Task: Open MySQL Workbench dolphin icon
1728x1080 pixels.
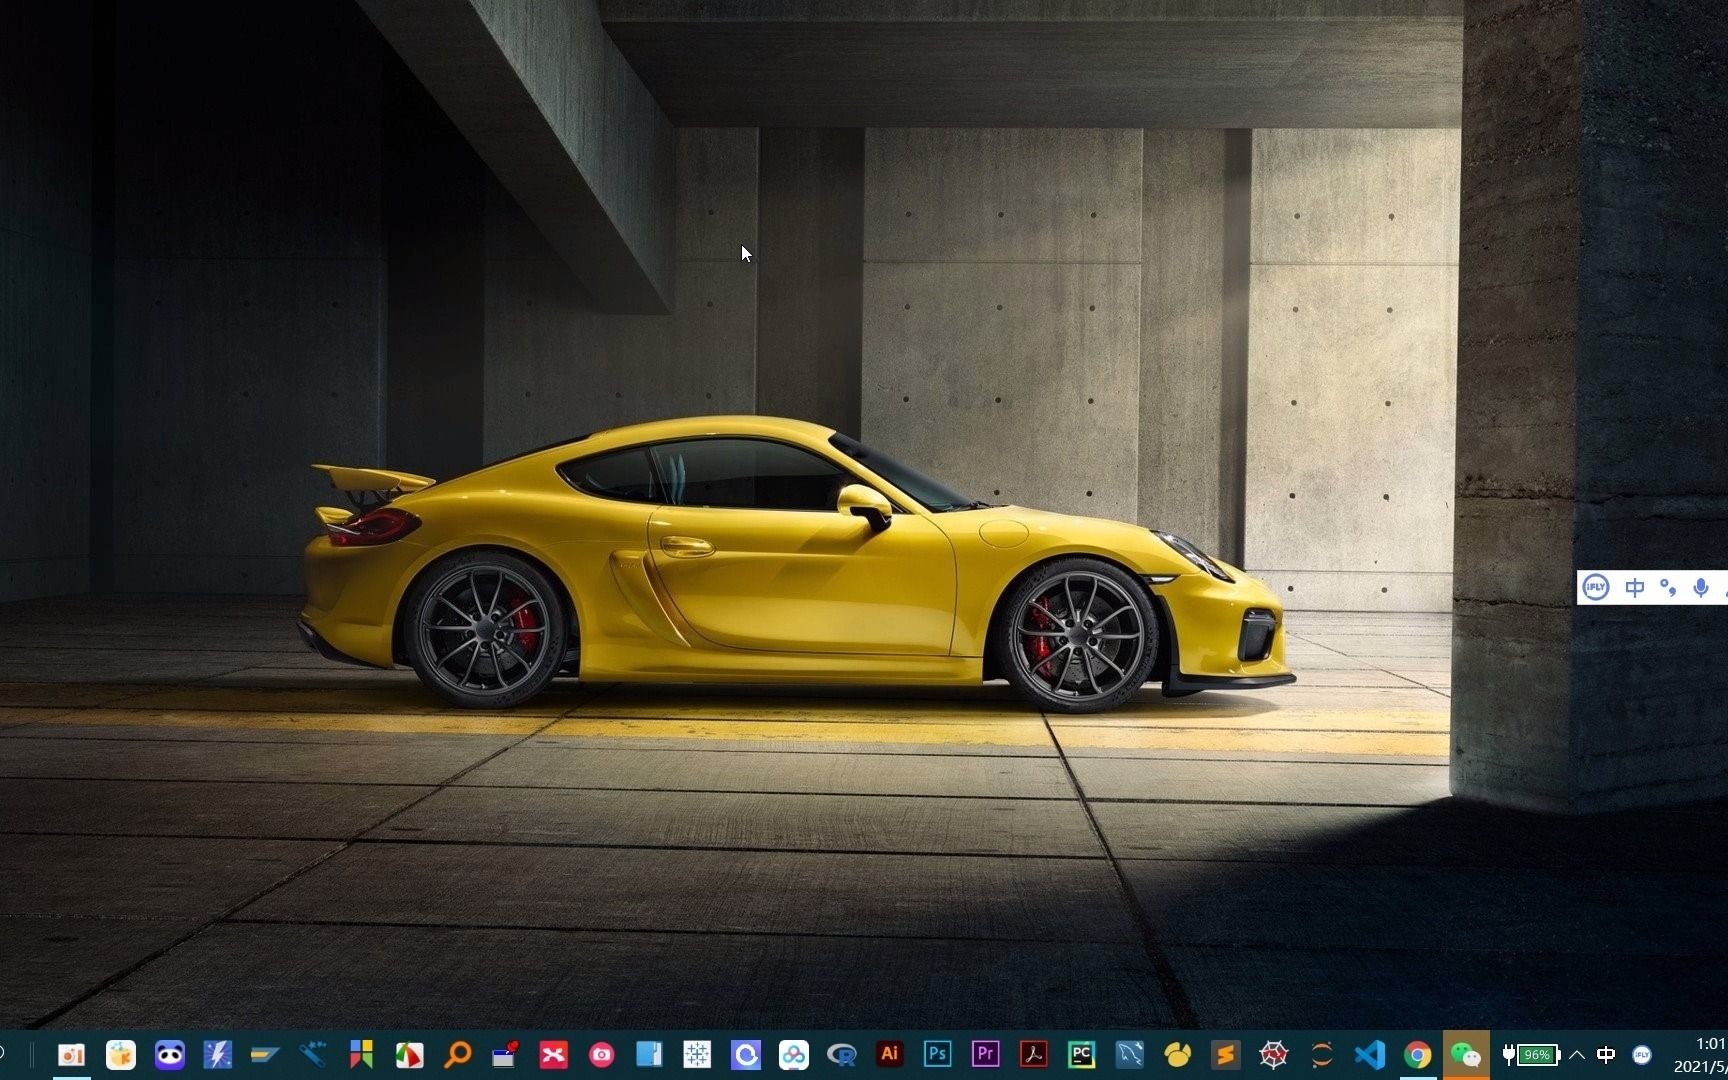Action: (1129, 1054)
